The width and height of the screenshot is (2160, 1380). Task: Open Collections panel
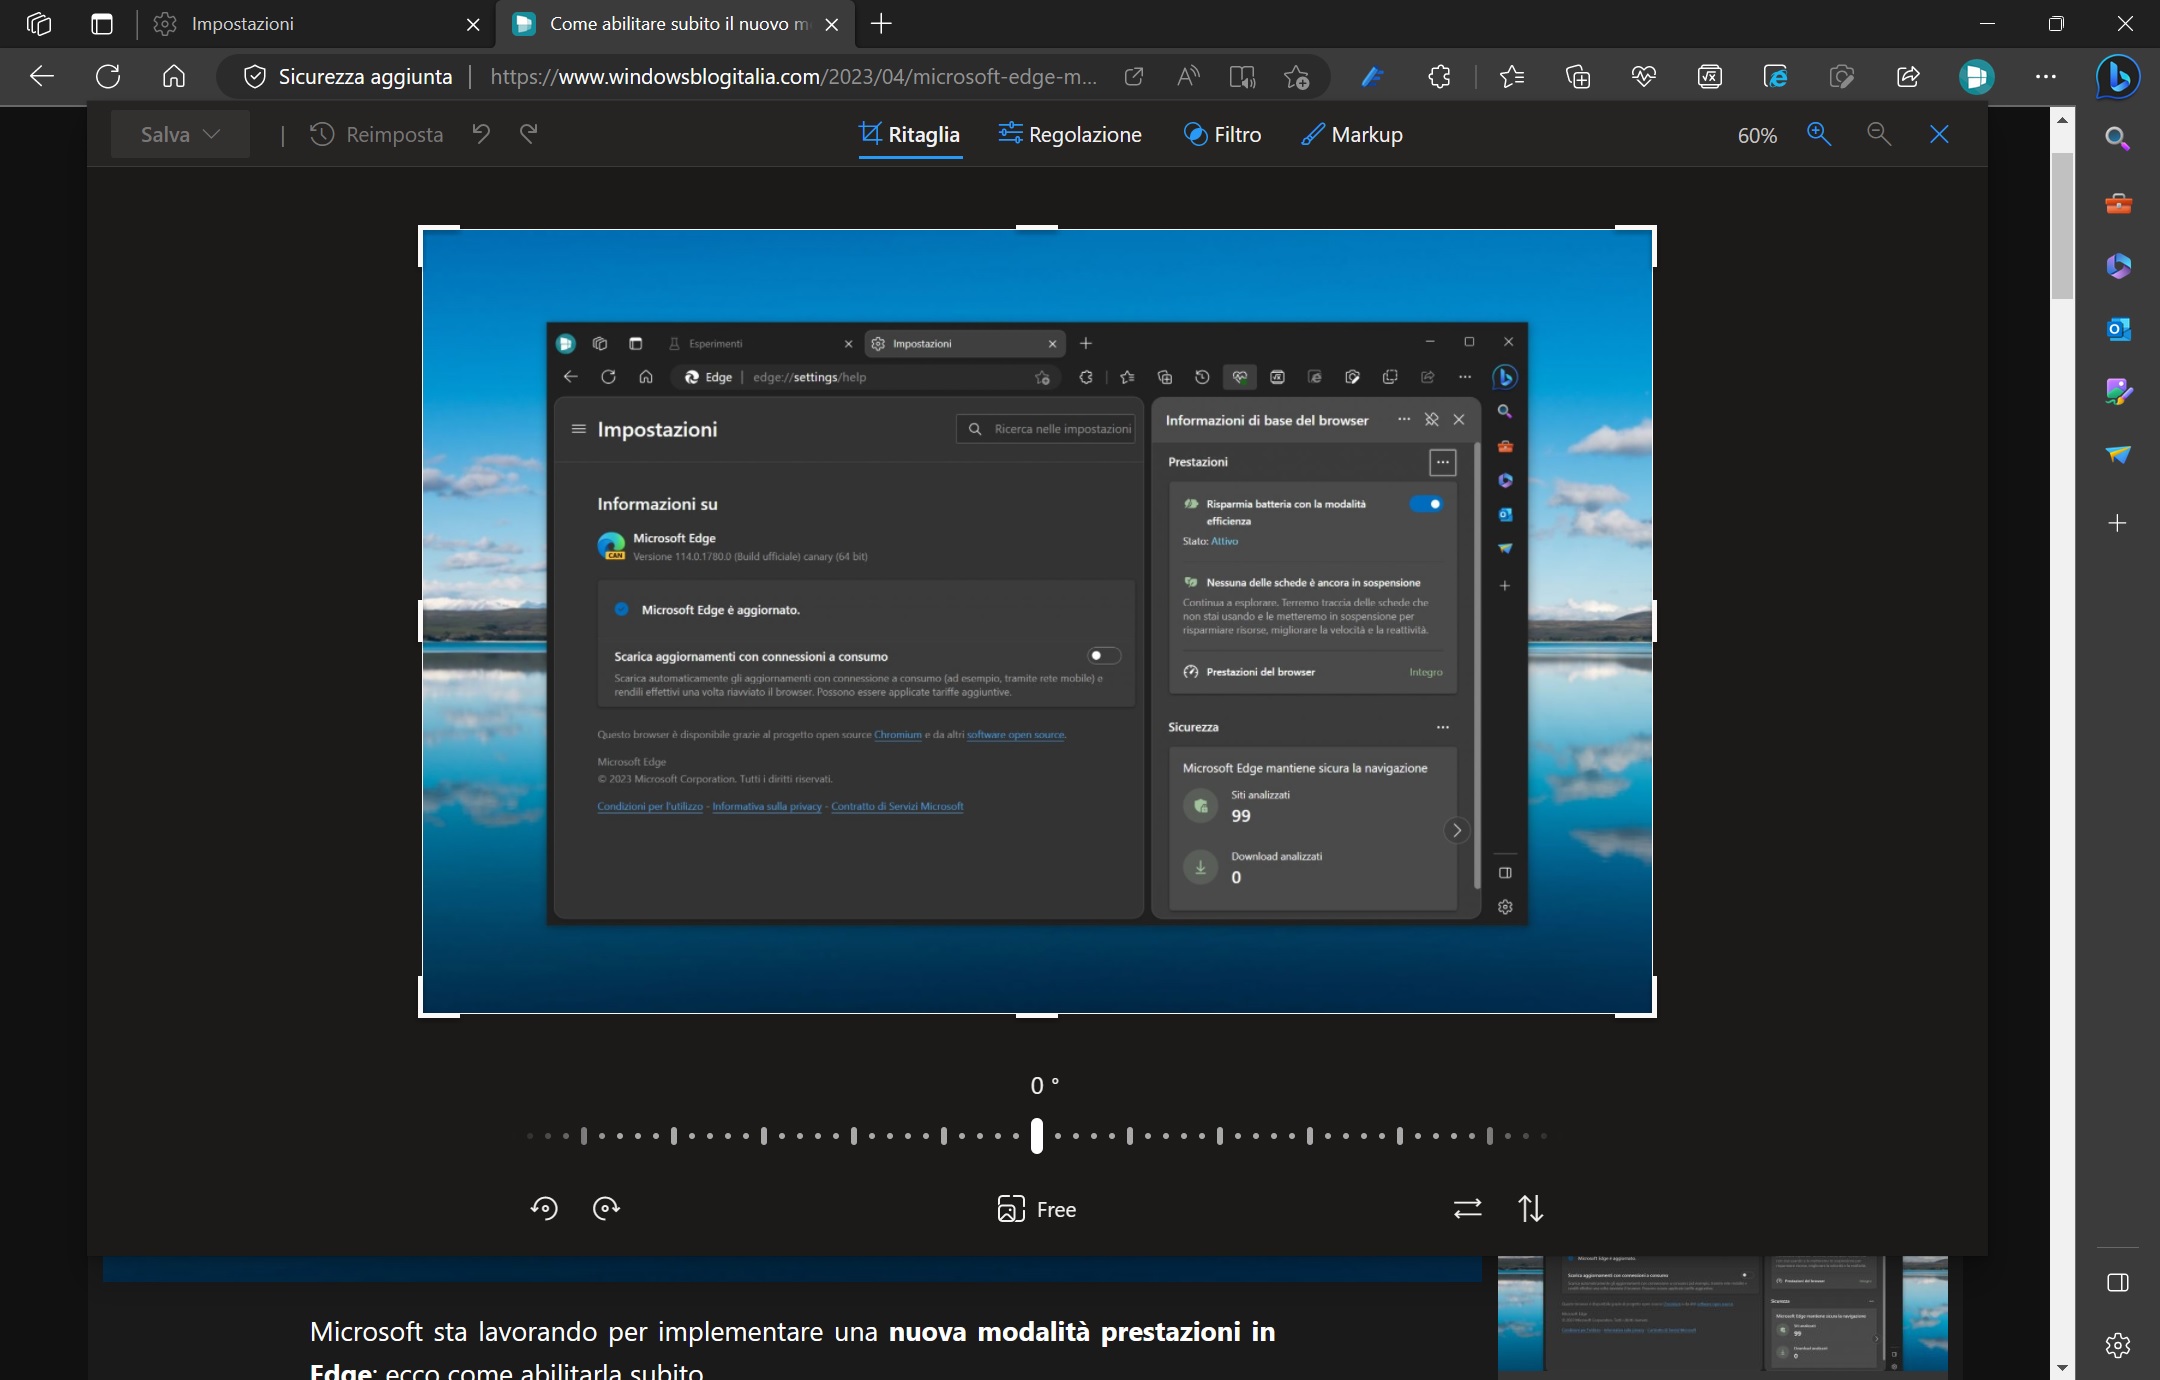point(1578,77)
